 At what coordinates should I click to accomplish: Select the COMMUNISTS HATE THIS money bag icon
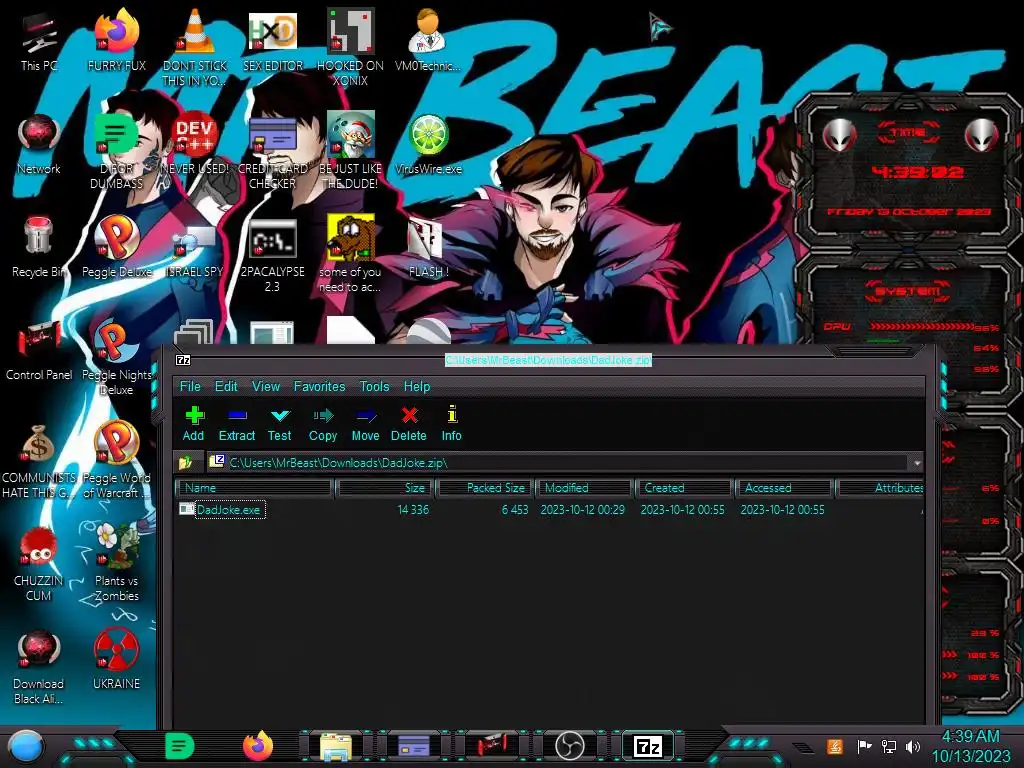[39, 460]
